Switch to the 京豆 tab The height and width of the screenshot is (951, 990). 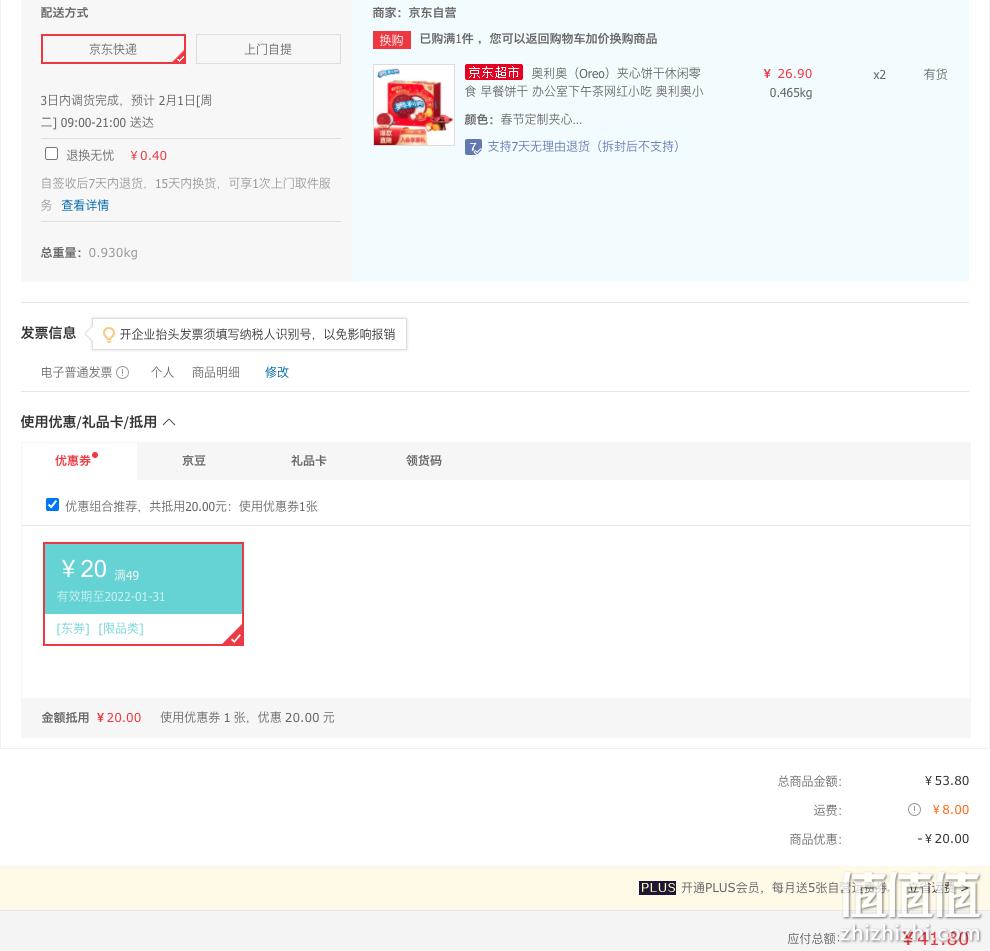[194, 461]
